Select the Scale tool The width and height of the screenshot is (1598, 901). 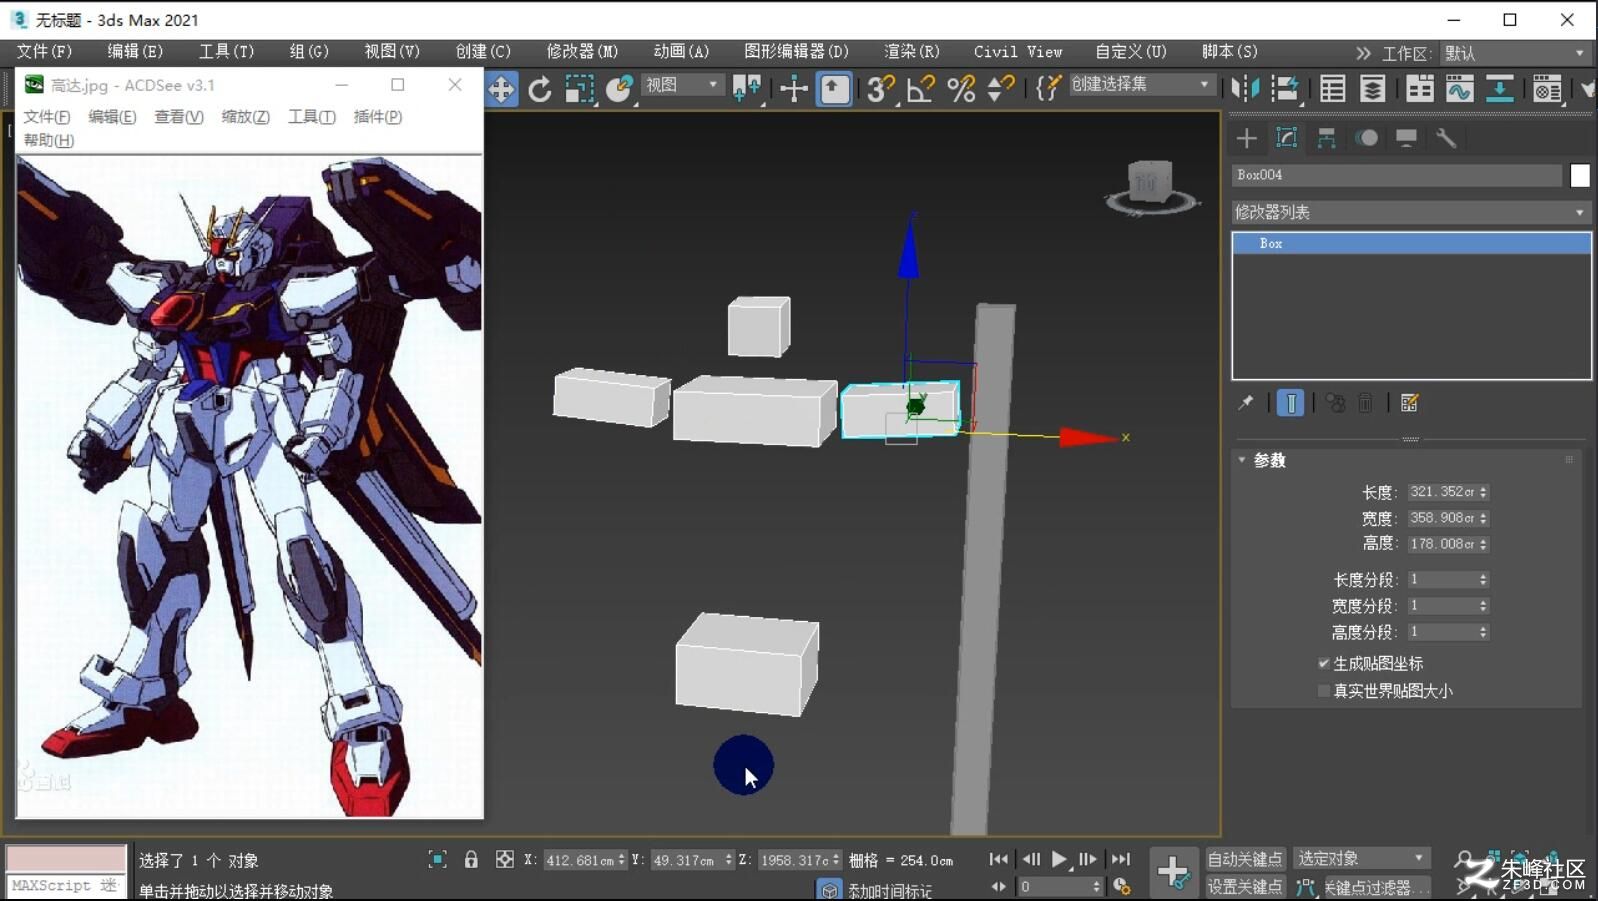coord(579,89)
